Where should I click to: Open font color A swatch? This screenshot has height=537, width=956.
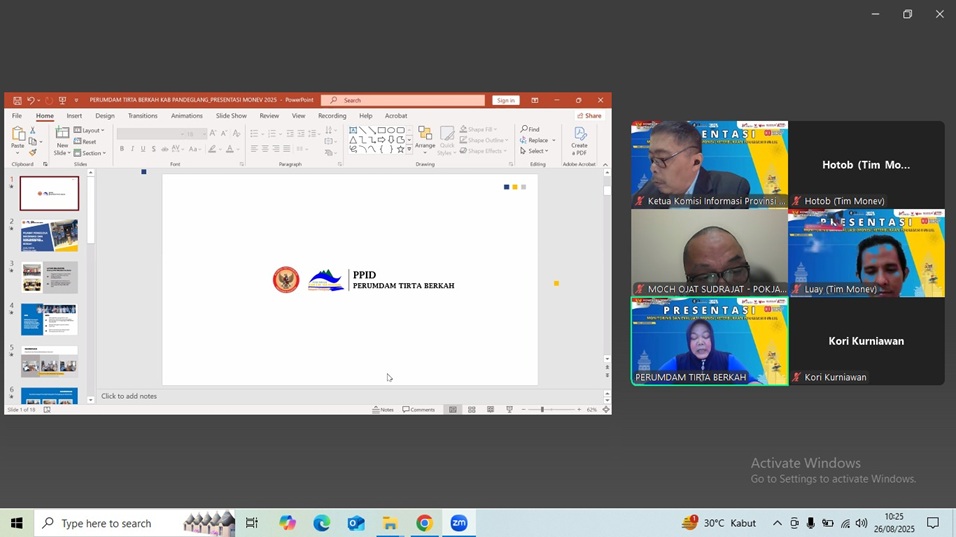[230, 149]
